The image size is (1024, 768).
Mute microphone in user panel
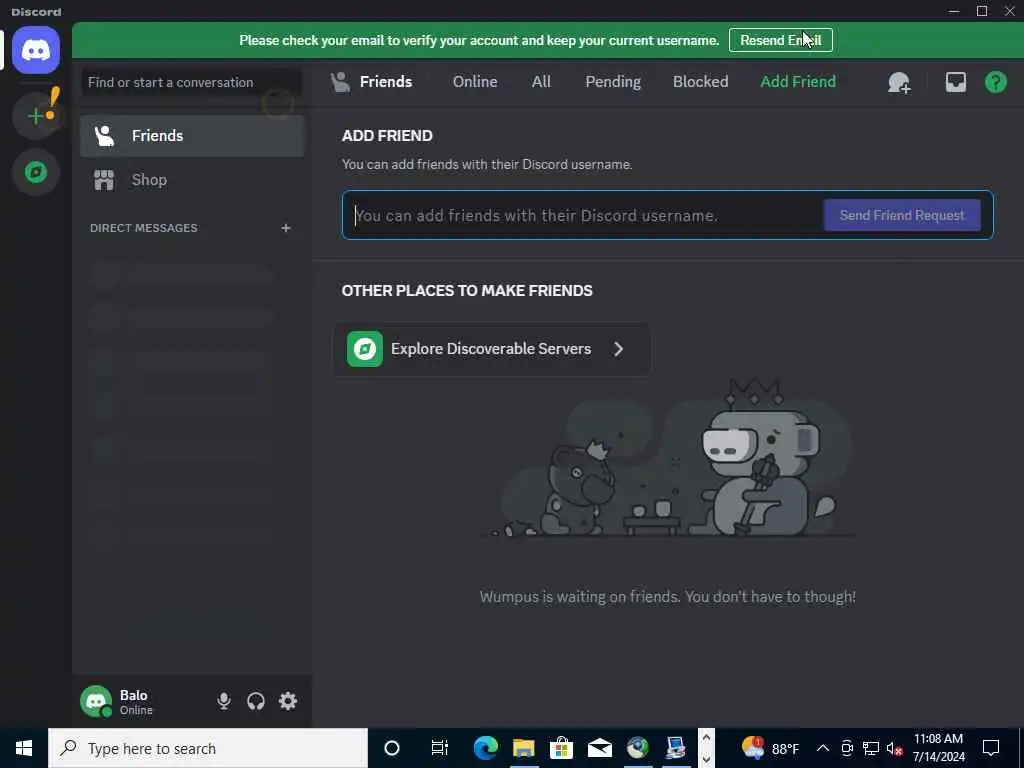(223, 701)
